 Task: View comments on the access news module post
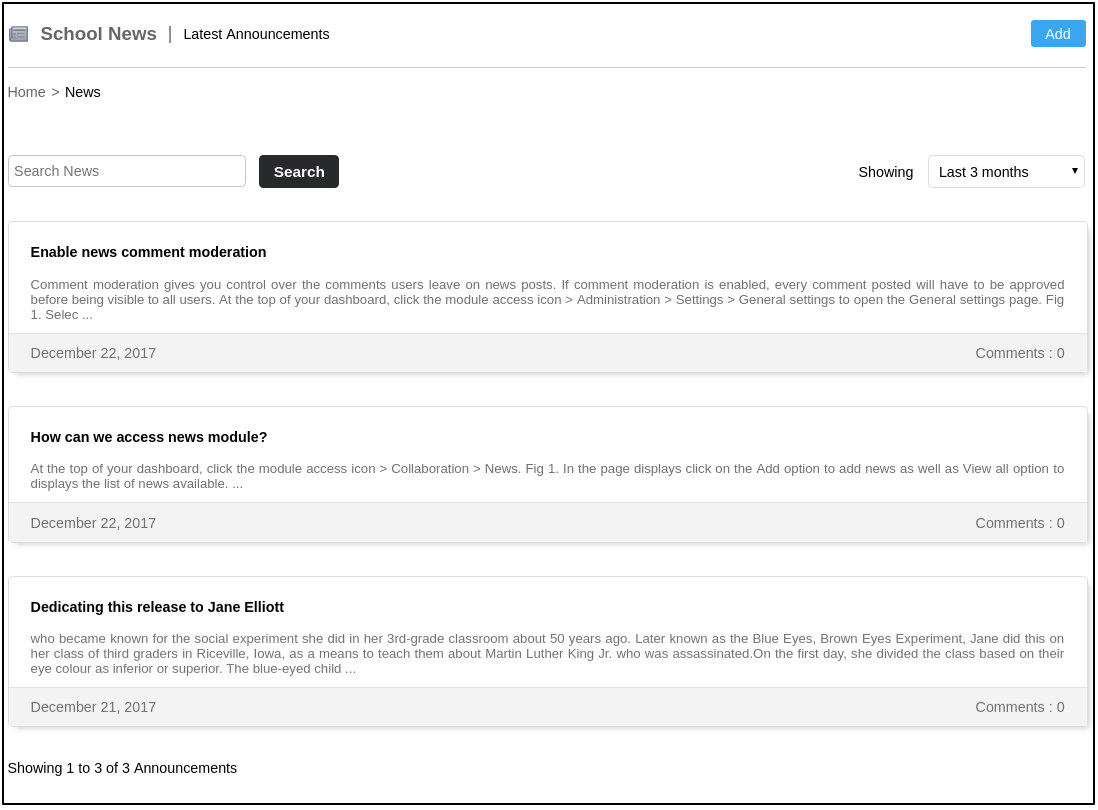click(x=1019, y=523)
